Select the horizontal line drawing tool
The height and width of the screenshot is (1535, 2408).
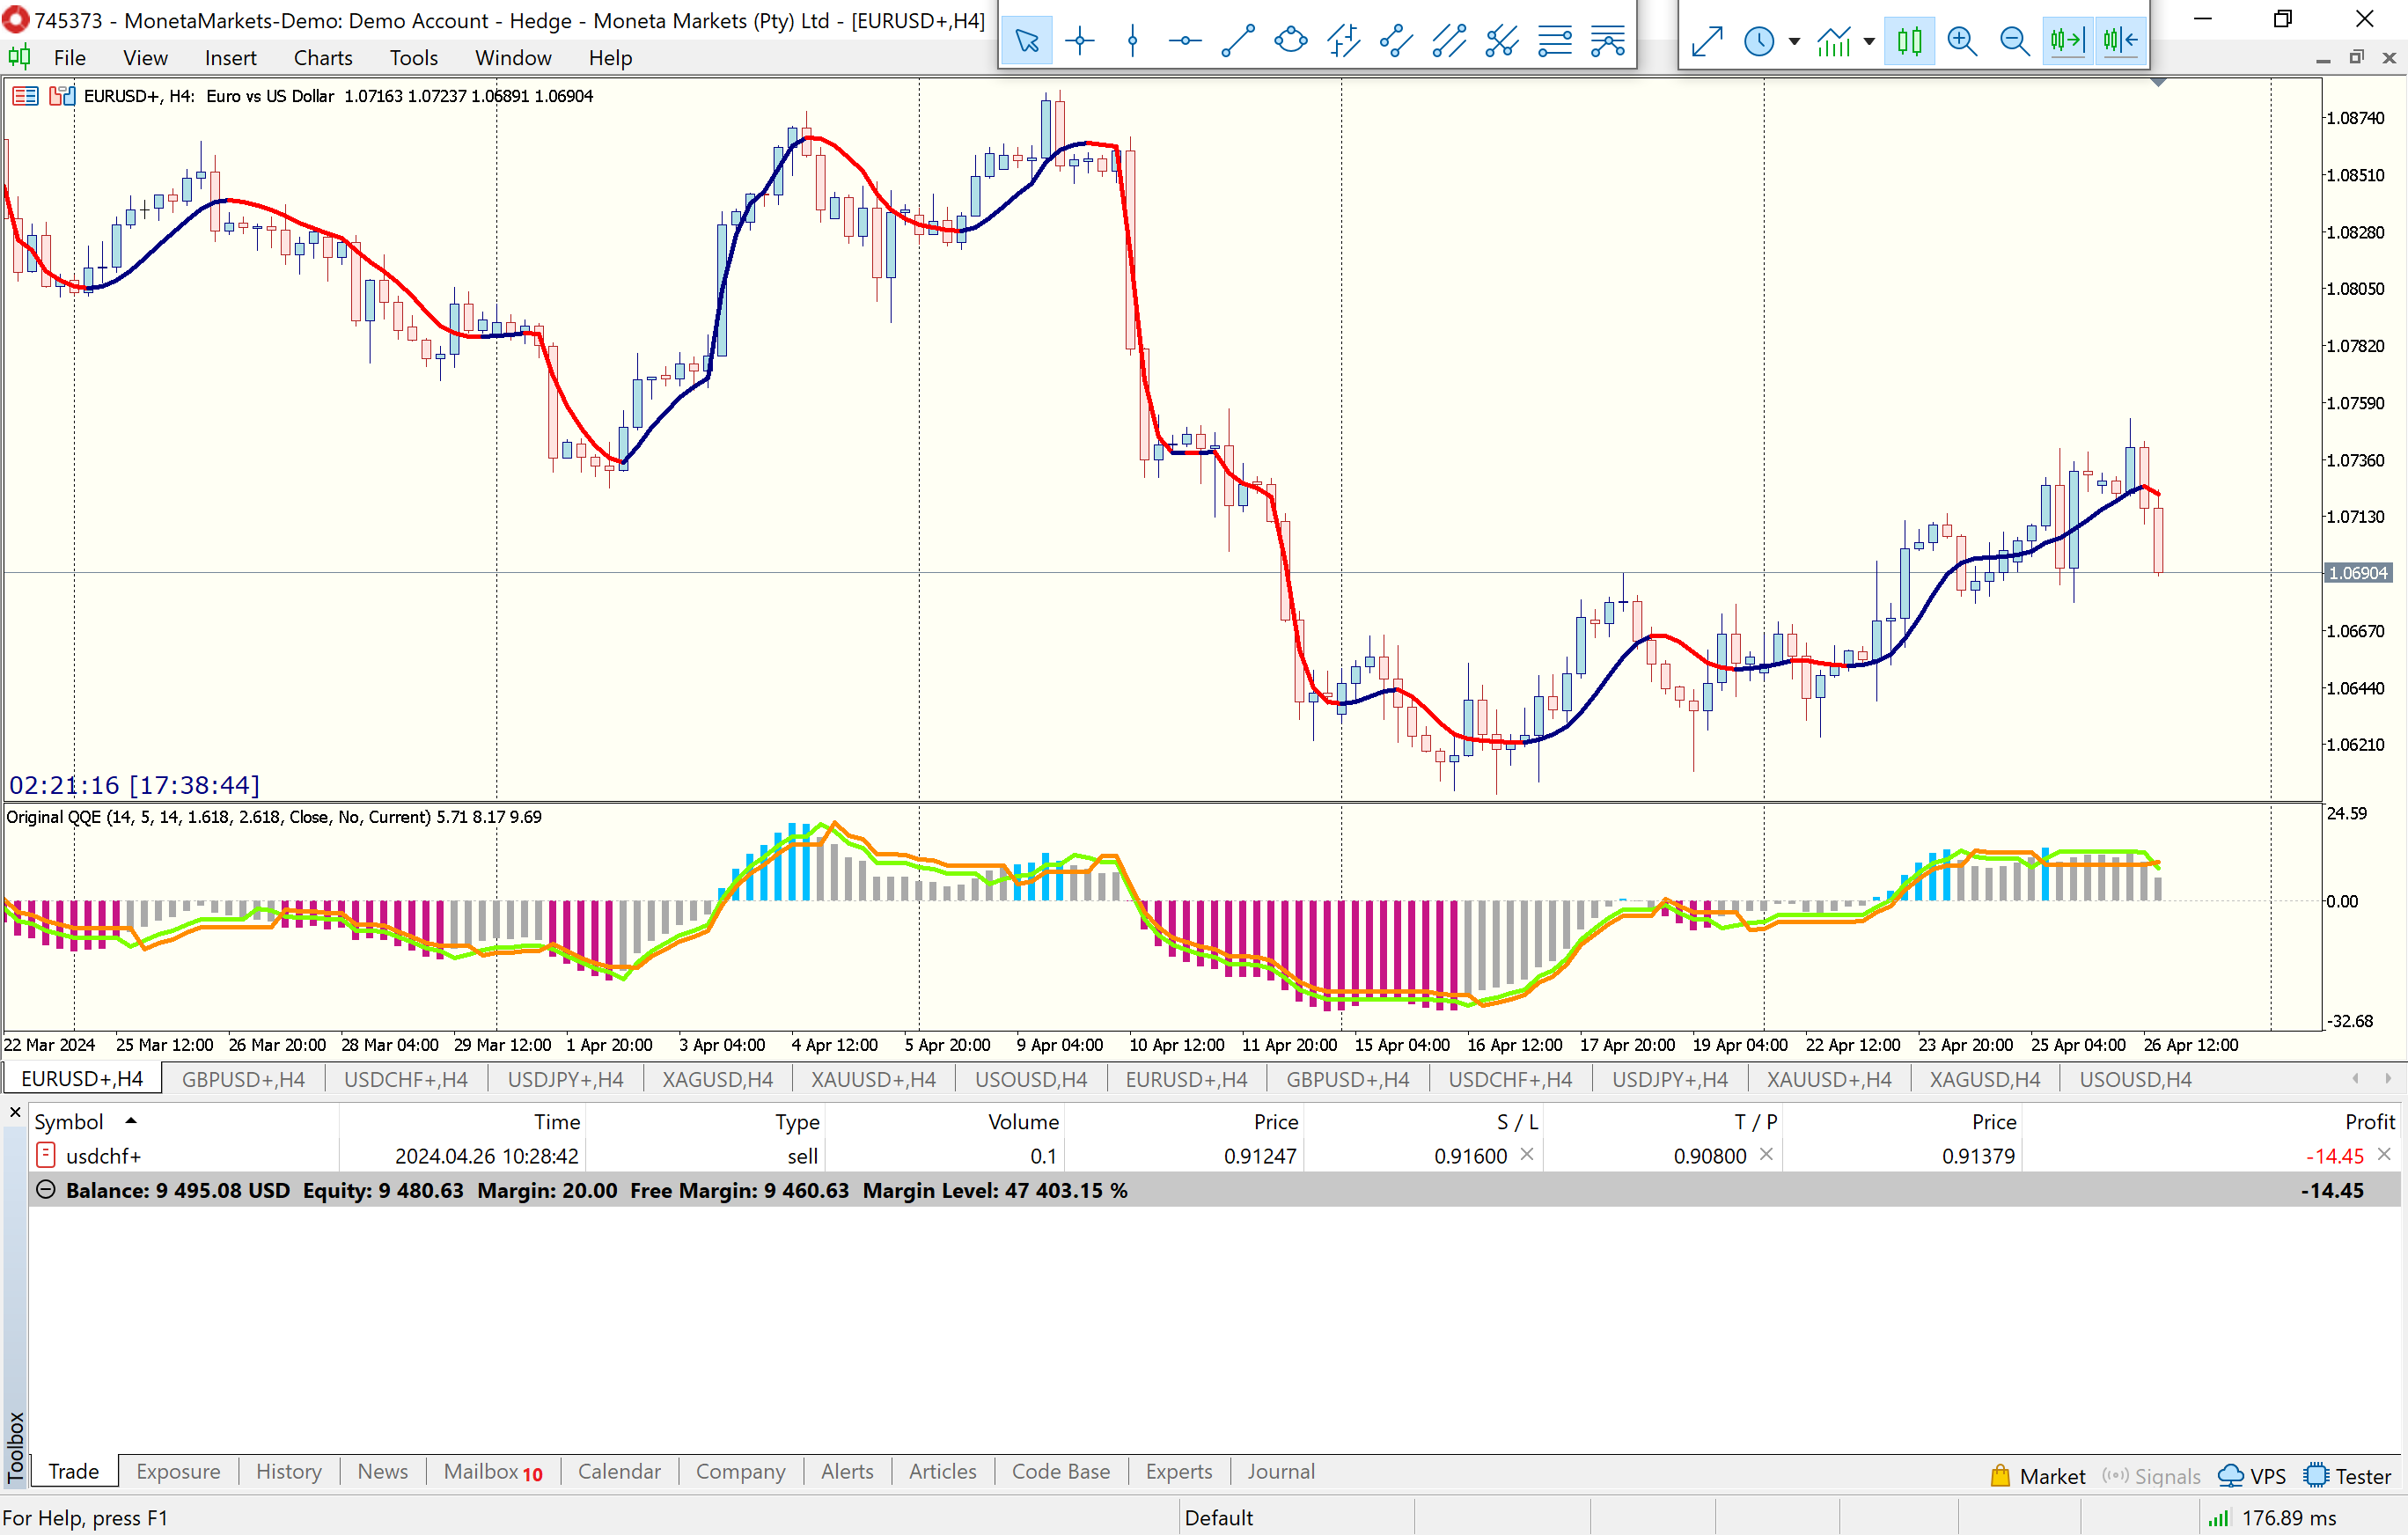coord(1185,41)
